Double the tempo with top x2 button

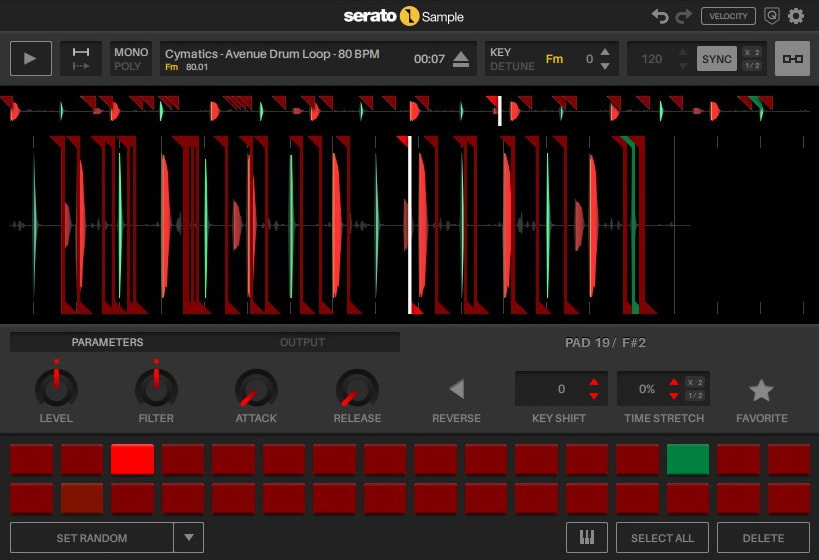[x=752, y=52]
